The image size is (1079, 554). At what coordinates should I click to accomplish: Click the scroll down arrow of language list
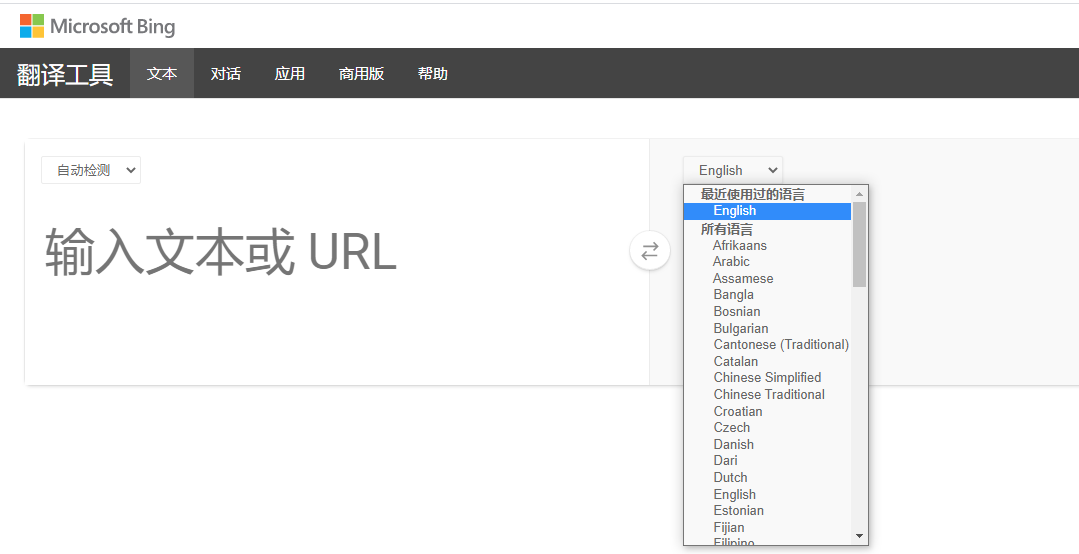(859, 536)
